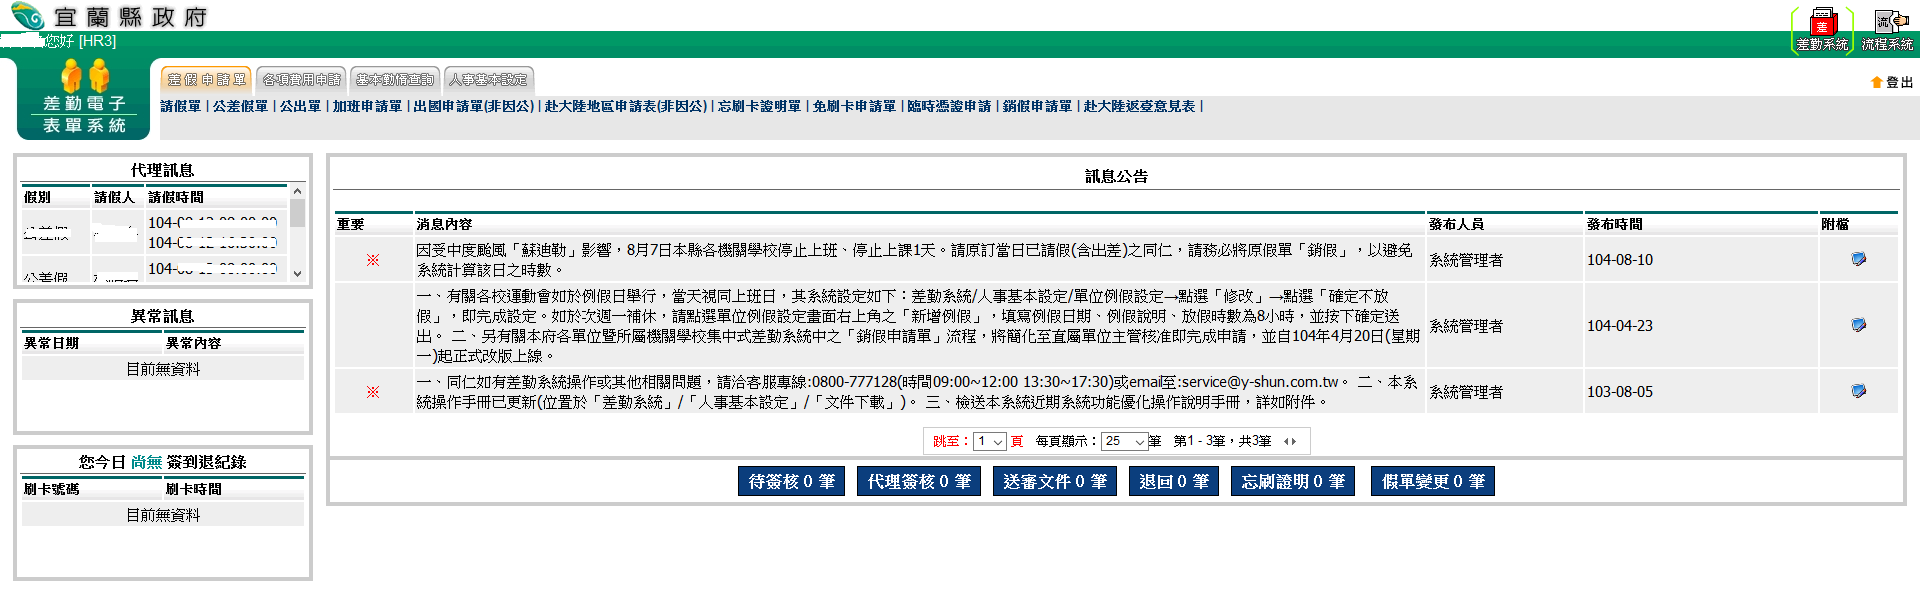Open the 差勤系統 red folder icon

(x=1821, y=22)
